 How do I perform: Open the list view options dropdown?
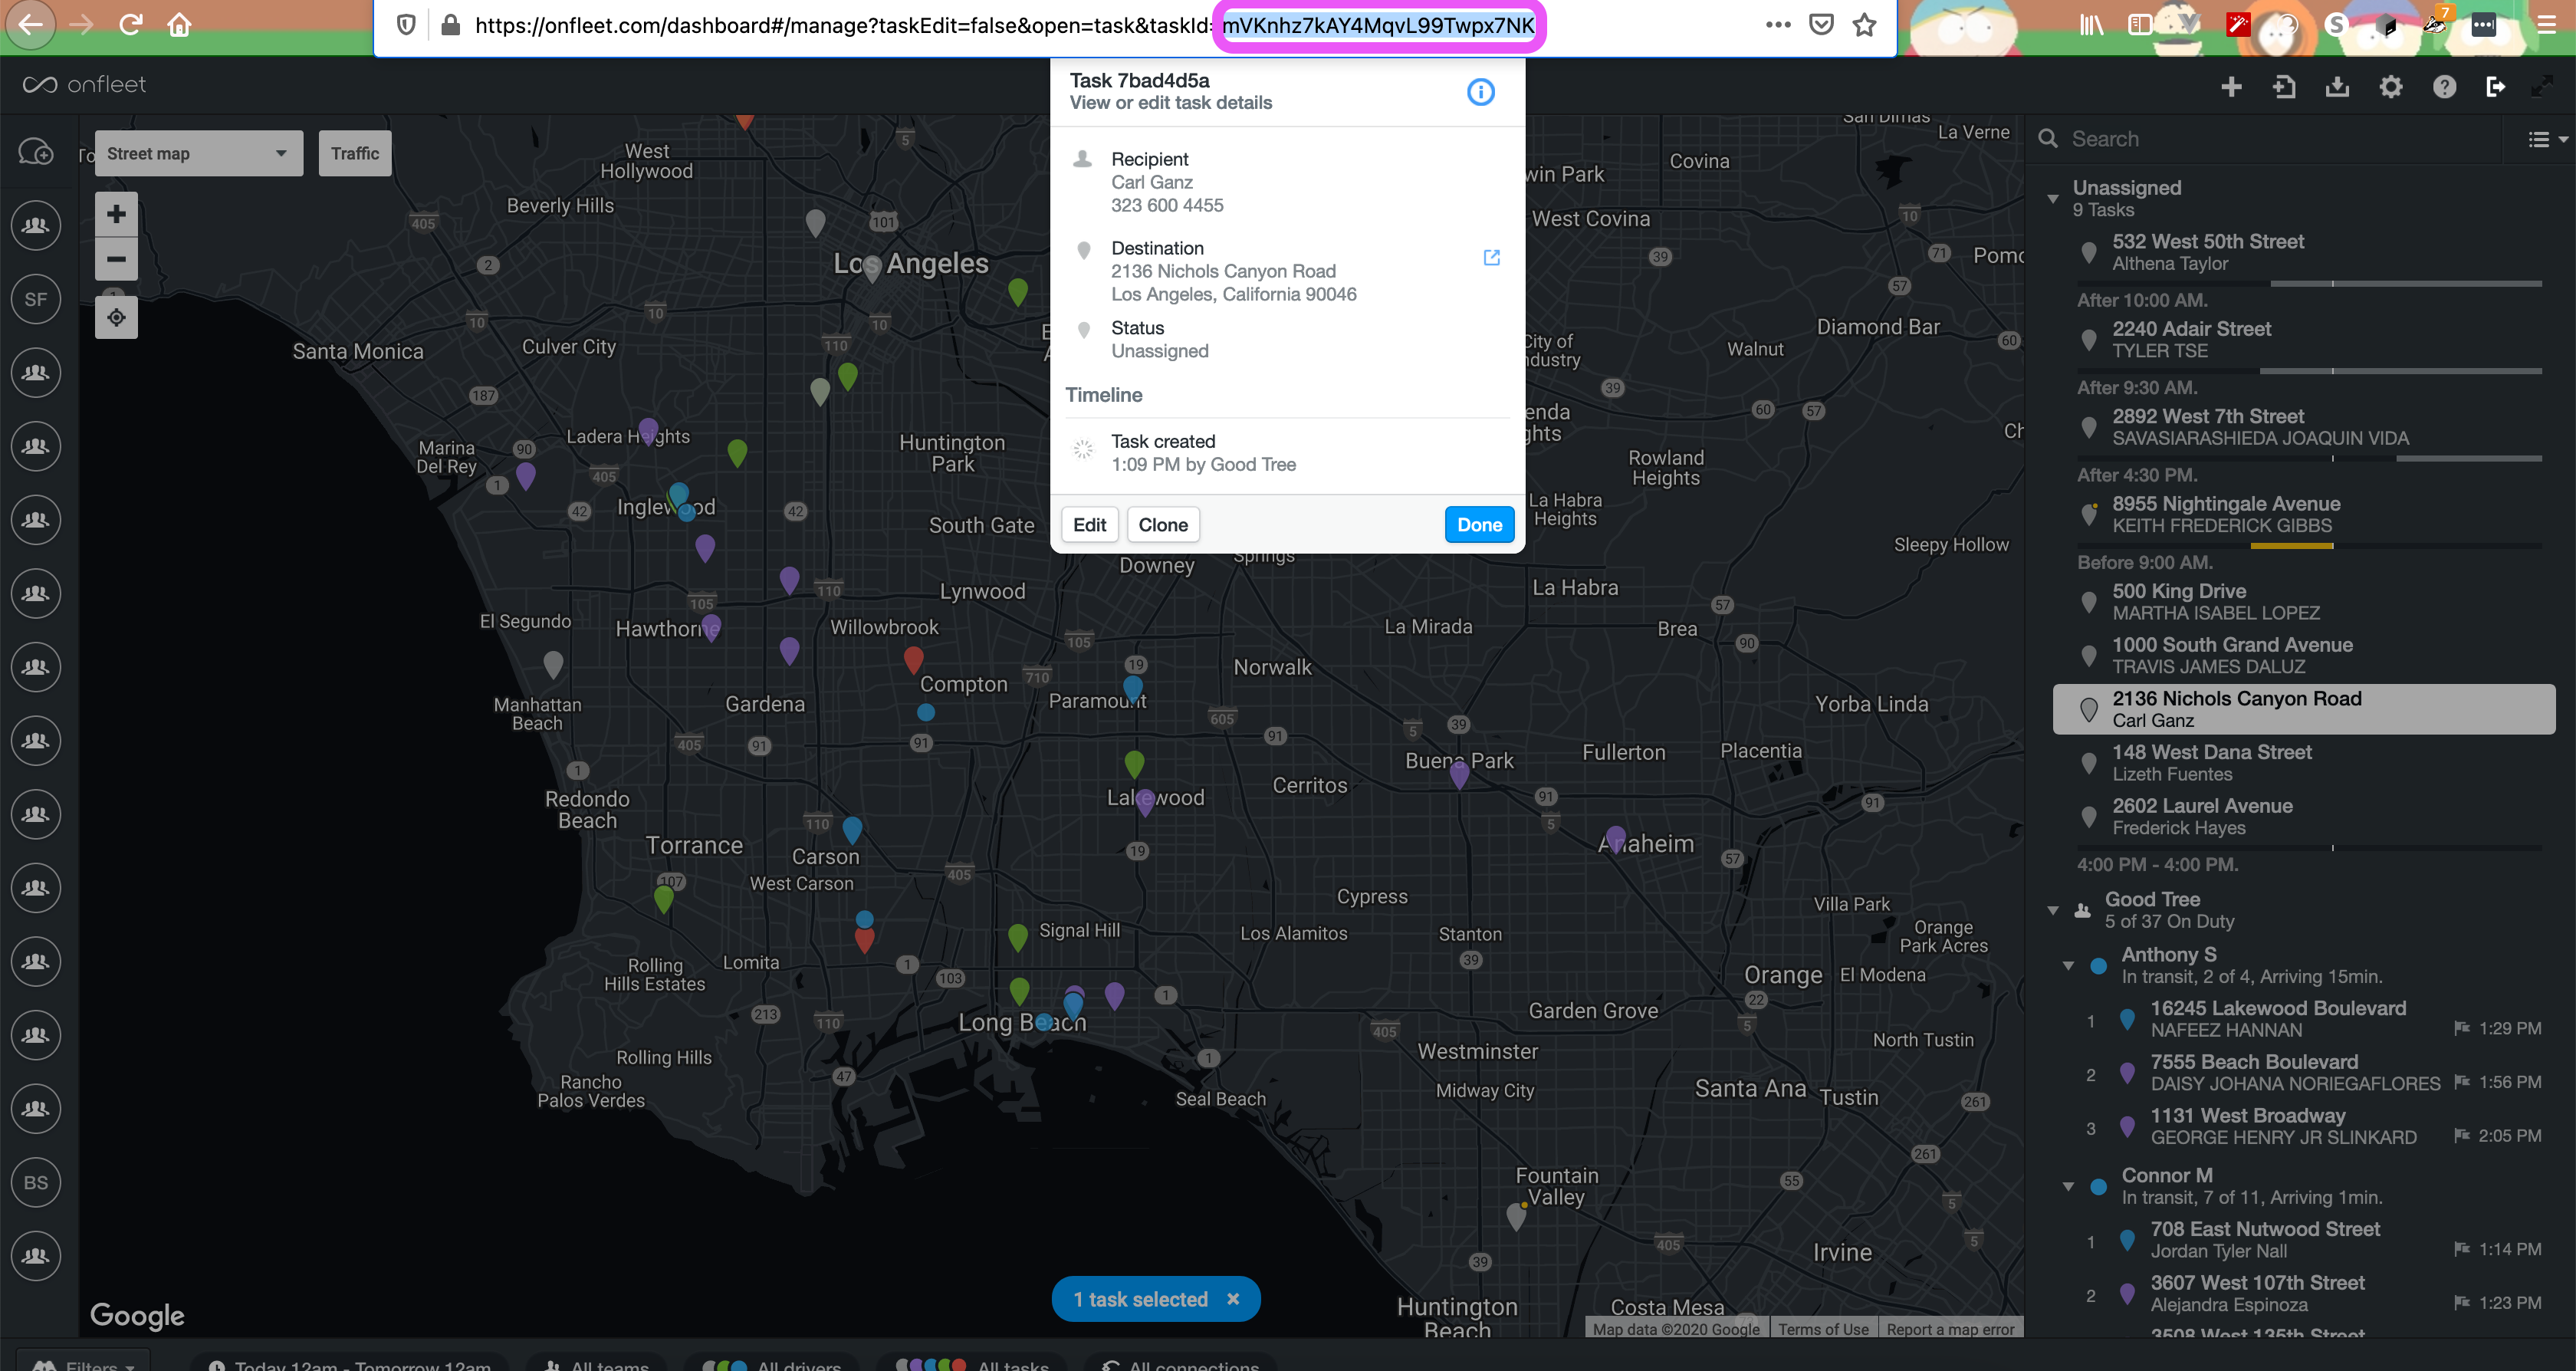(x=2546, y=140)
